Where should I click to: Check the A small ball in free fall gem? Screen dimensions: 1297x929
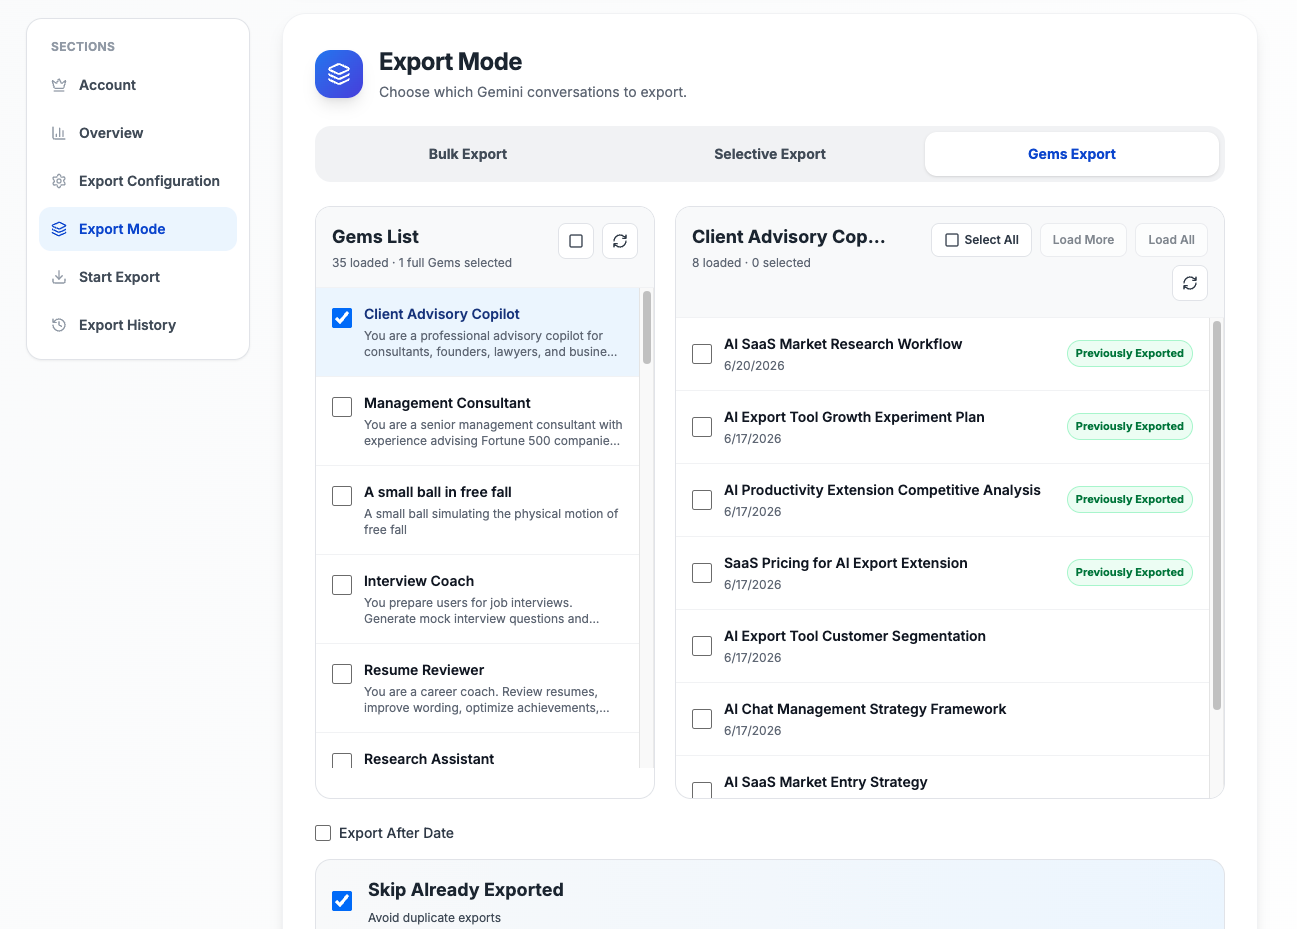(x=342, y=496)
